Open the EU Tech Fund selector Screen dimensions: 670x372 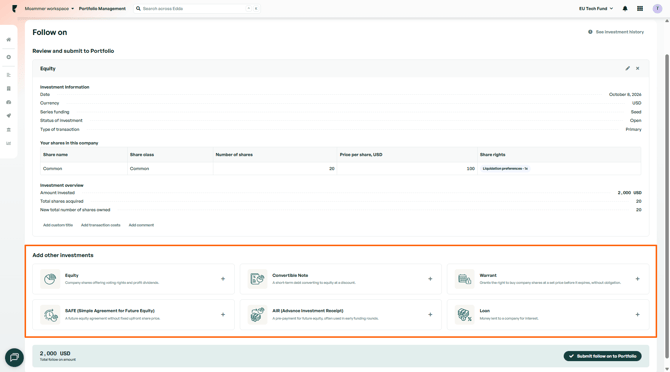(596, 9)
